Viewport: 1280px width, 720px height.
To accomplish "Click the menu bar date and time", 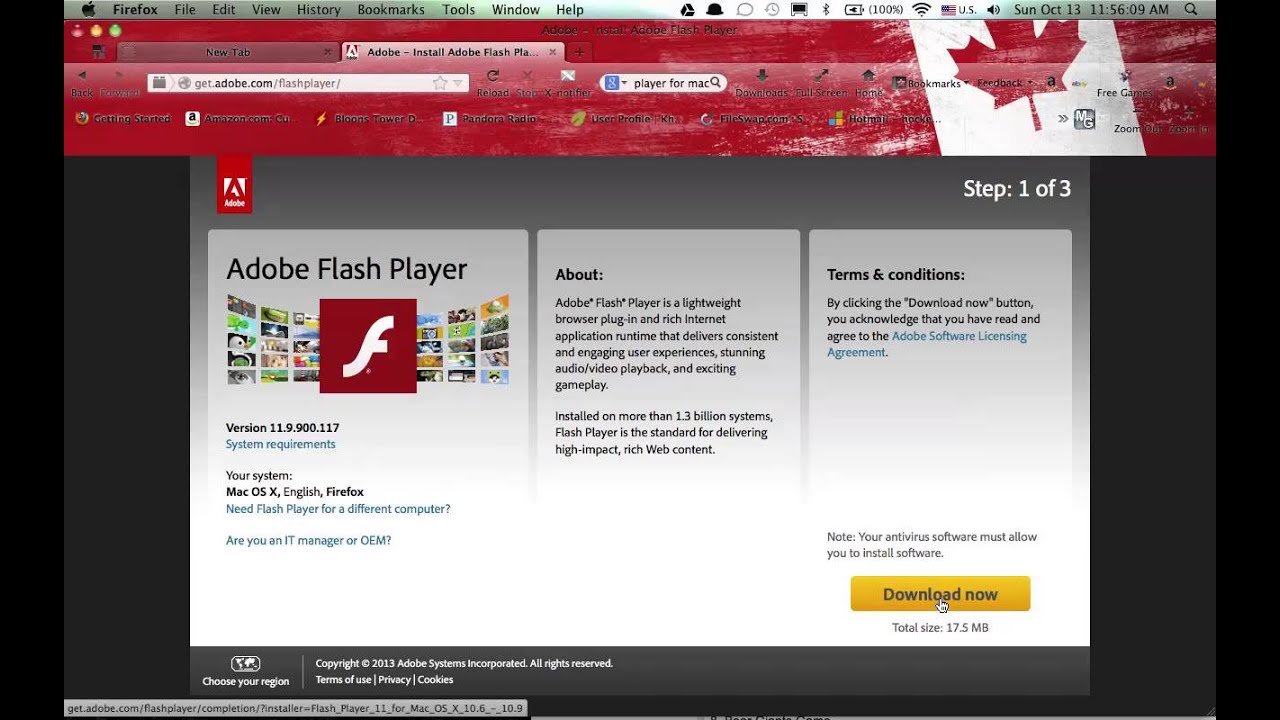I will [1091, 10].
